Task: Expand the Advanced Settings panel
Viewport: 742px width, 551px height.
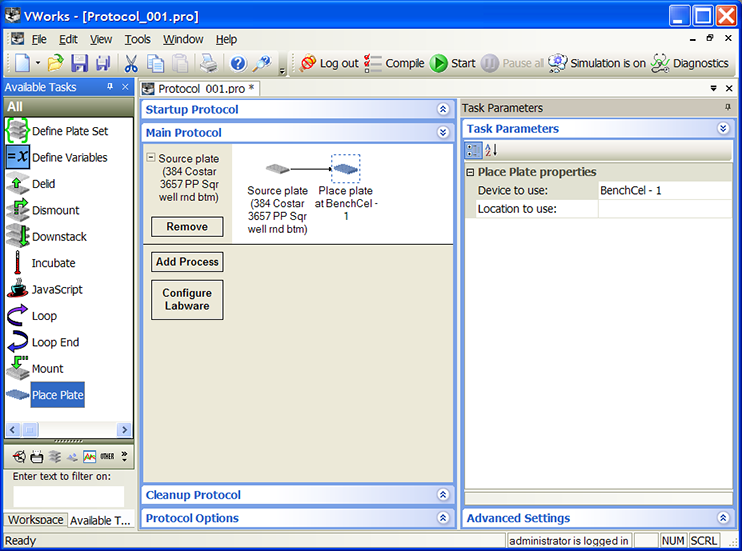Action: click(x=723, y=518)
